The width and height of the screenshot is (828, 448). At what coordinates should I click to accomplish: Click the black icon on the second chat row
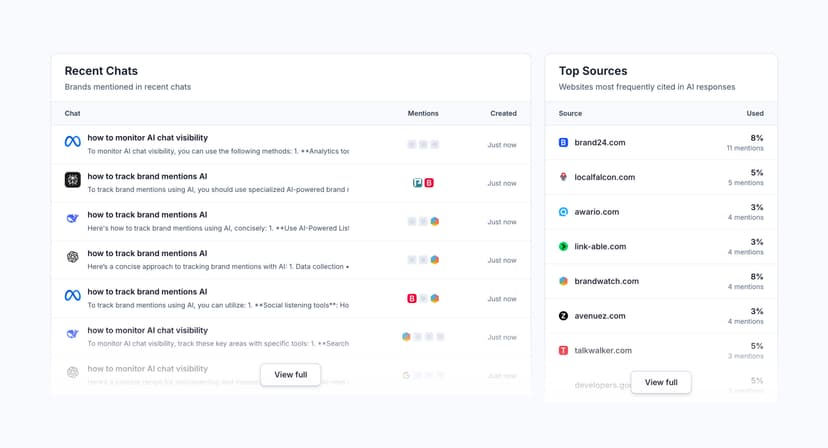72,180
